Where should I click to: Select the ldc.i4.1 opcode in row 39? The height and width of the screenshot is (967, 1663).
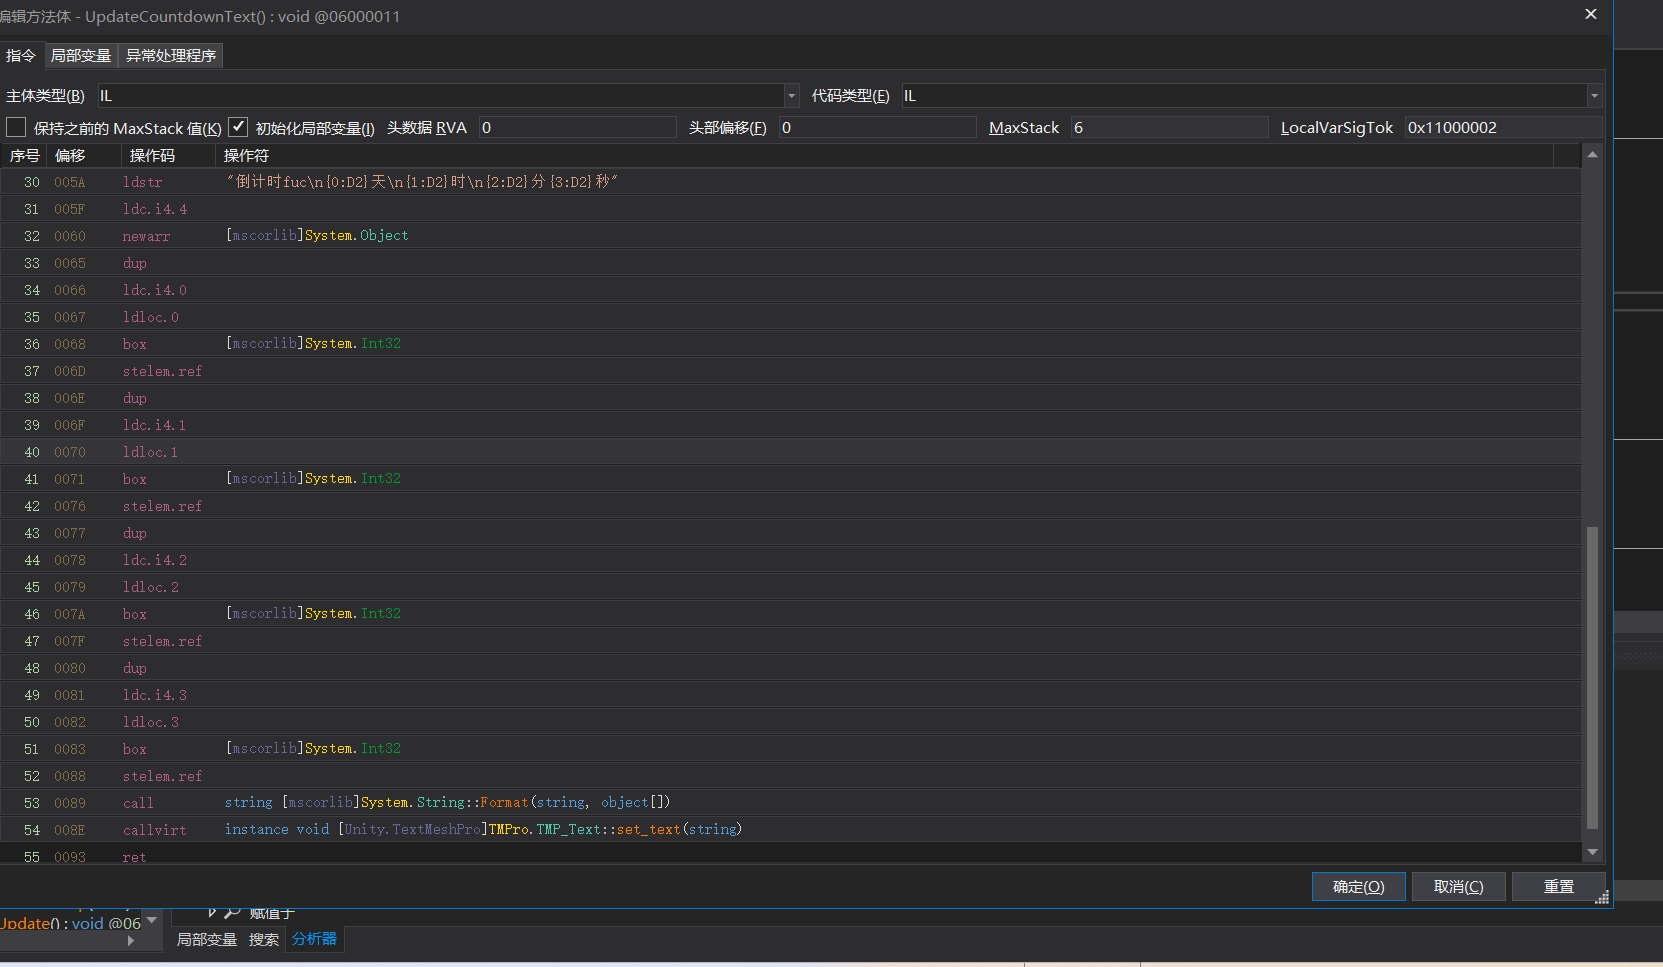[x=155, y=425]
